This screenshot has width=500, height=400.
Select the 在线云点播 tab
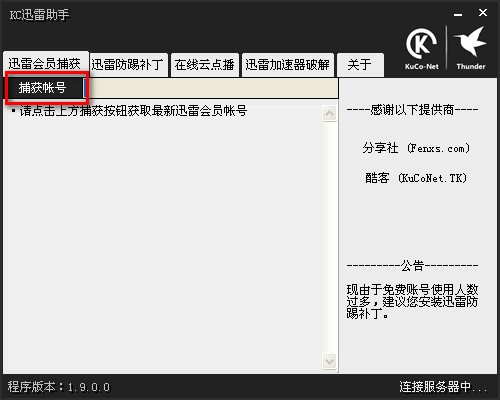(x=205, y=65)
